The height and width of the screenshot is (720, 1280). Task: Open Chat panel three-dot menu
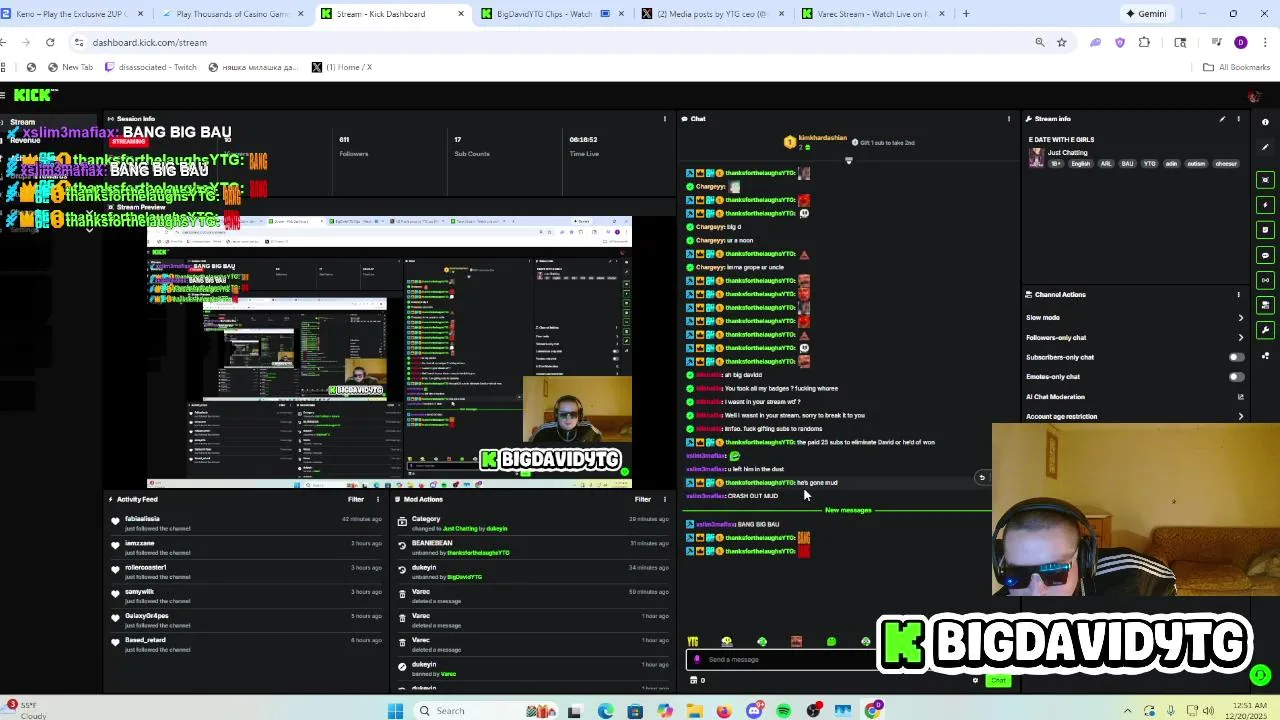[1008, 119]
